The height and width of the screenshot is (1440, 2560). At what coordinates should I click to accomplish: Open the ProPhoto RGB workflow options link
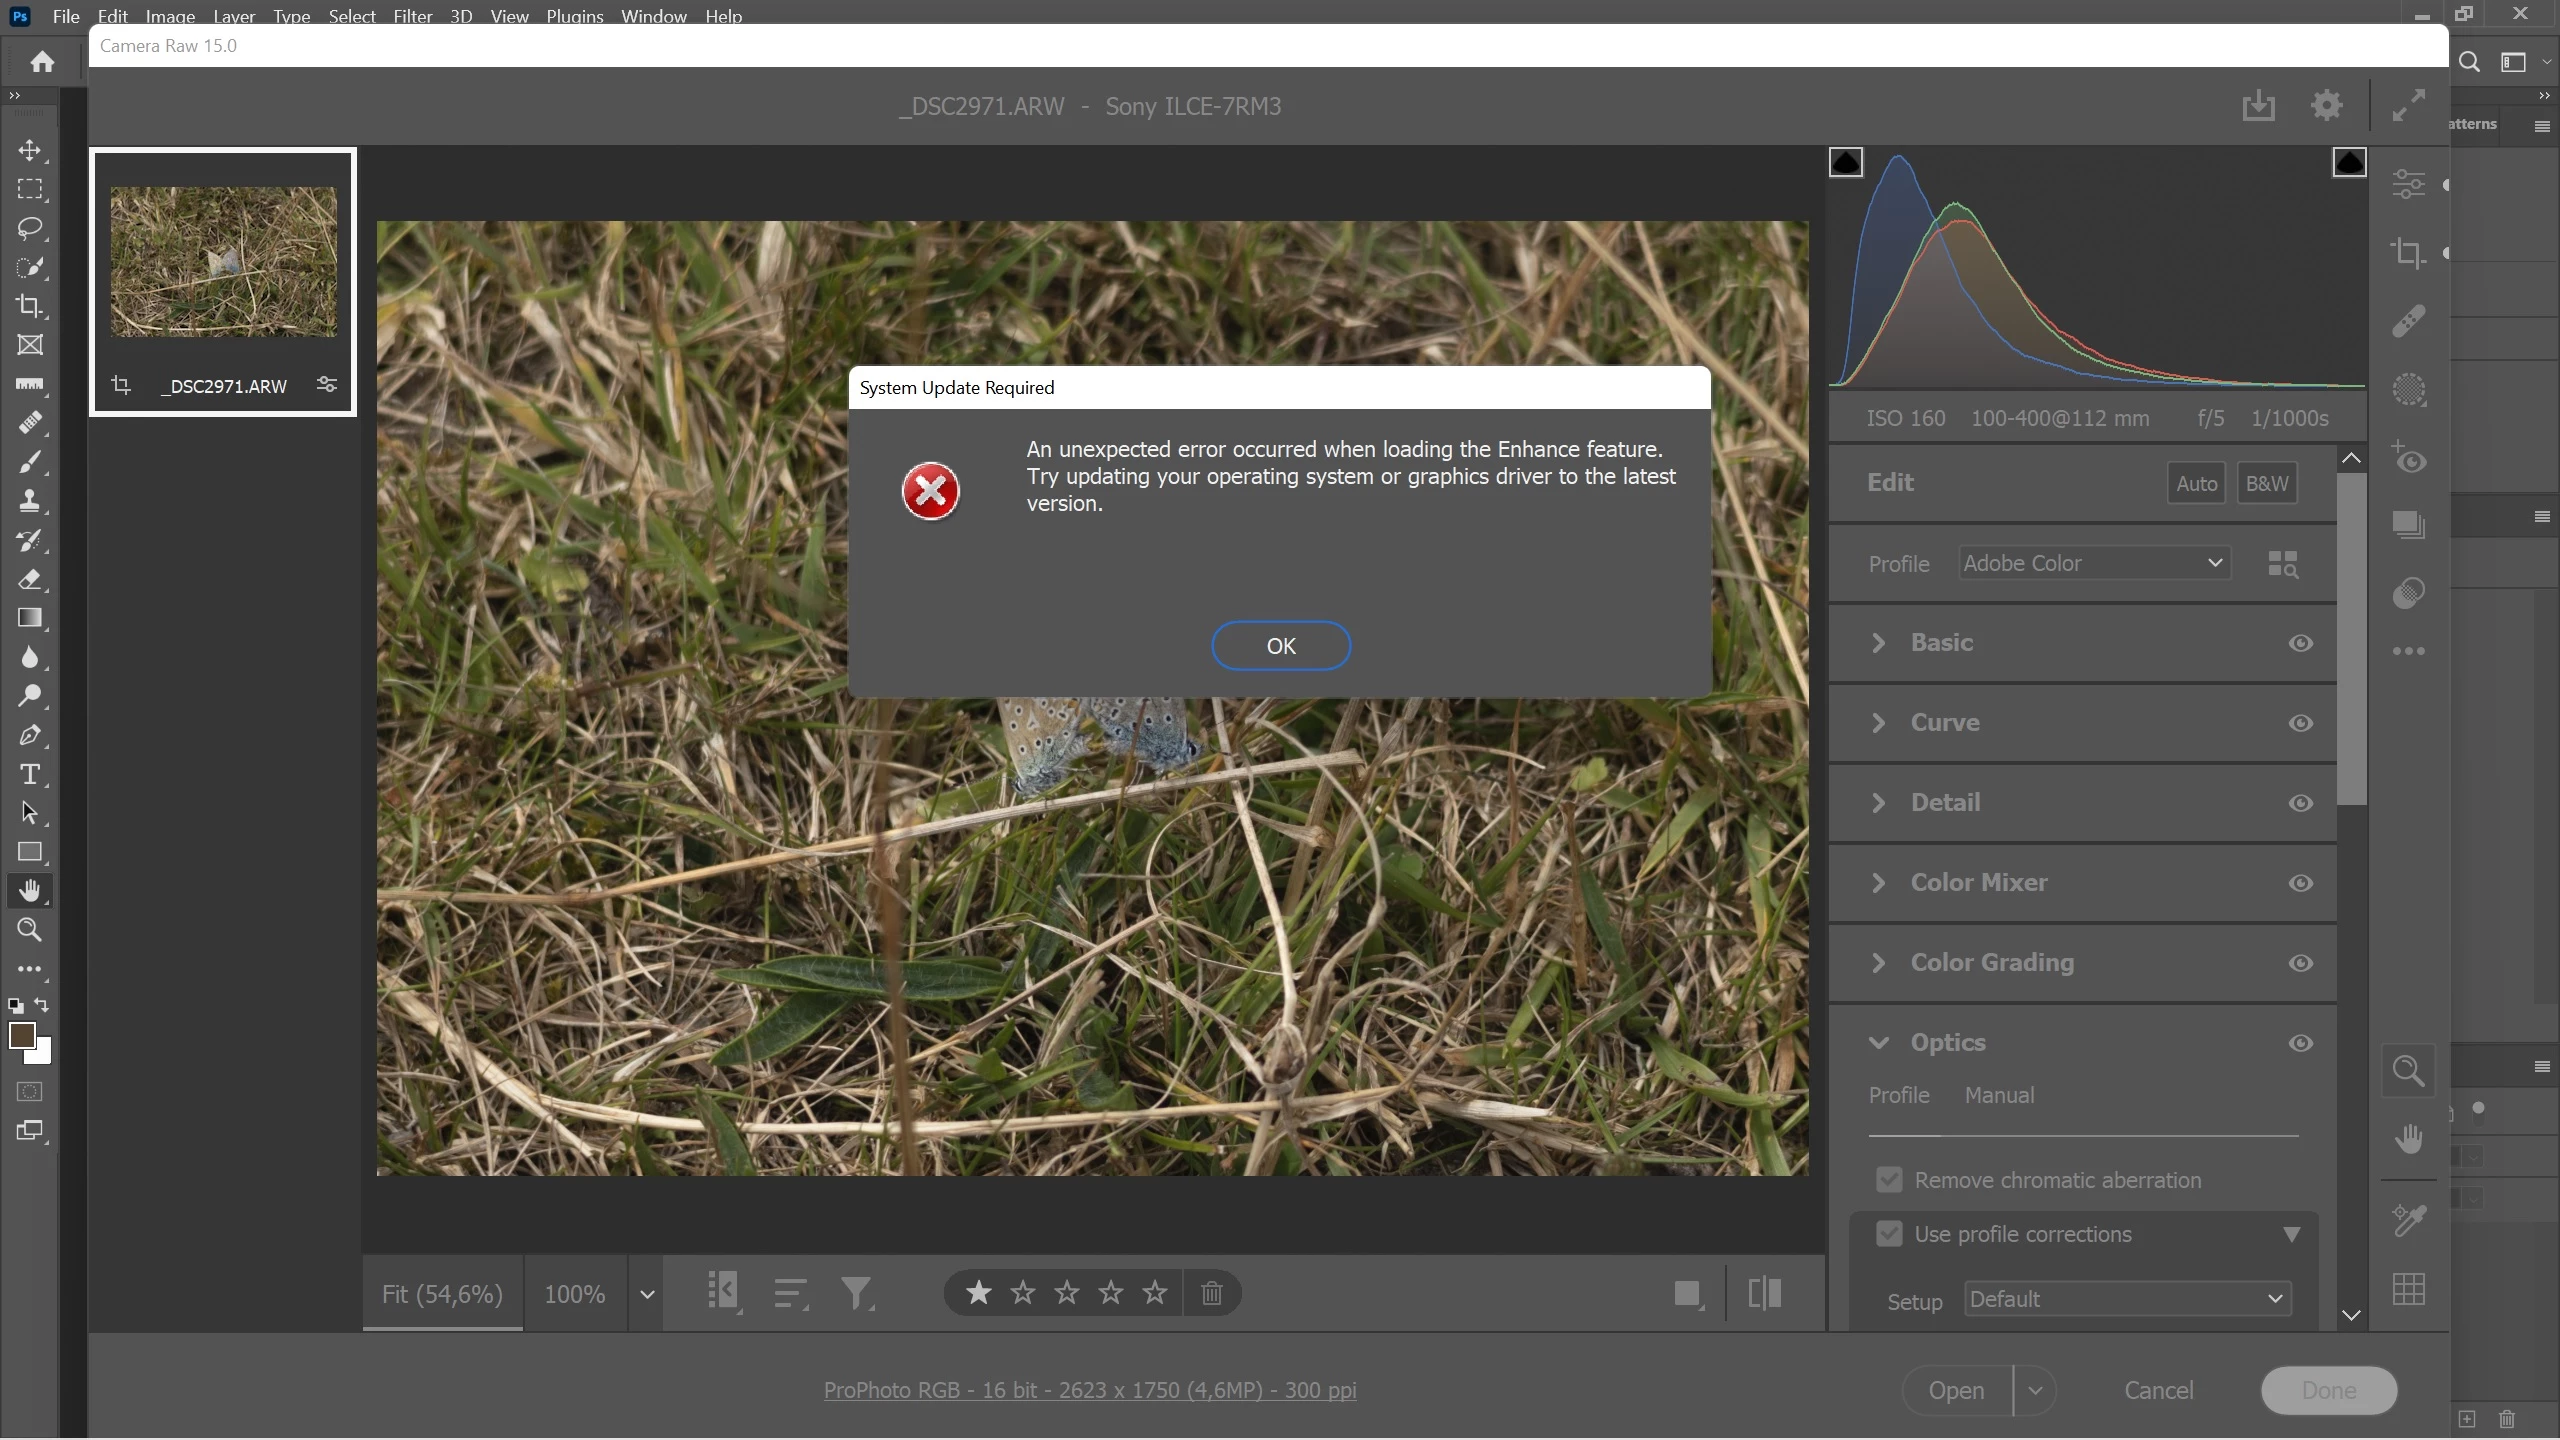(x=1089, y=1390)
